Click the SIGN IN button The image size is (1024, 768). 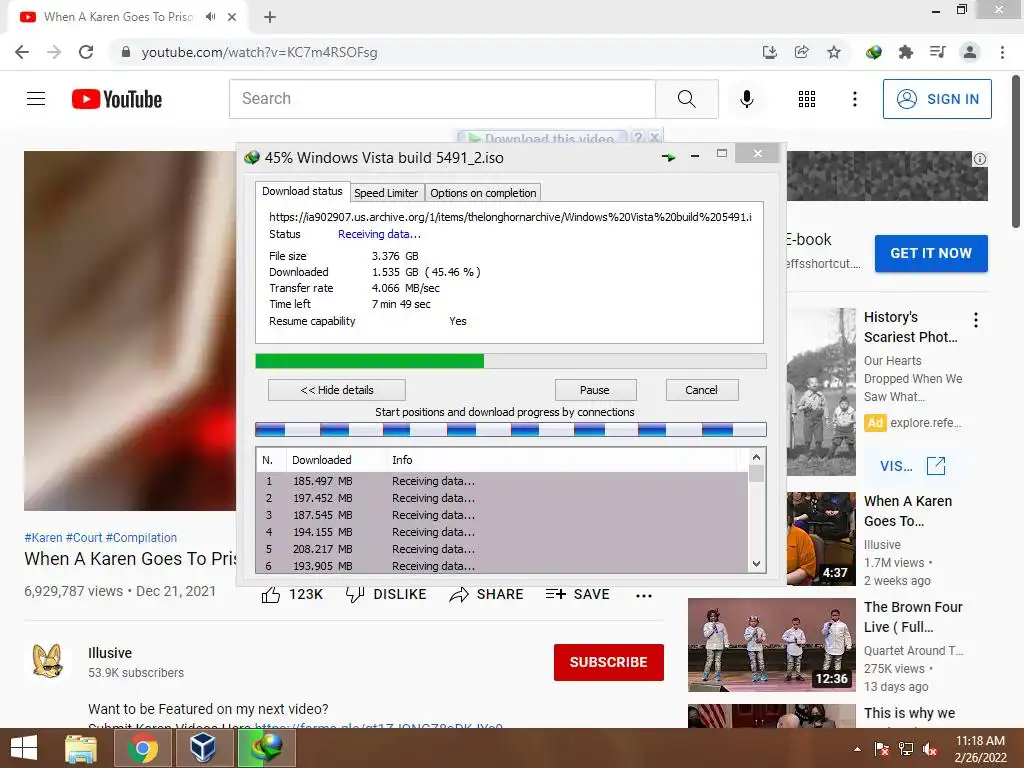click(x=937, y=99)
